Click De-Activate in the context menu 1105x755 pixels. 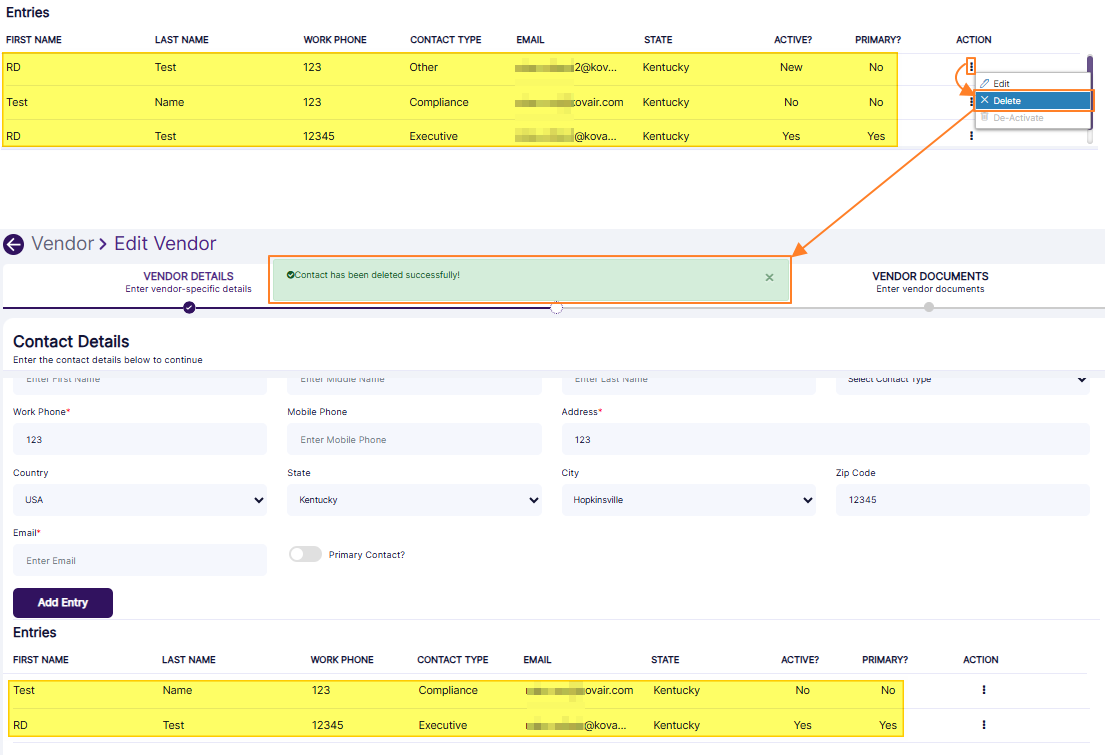tap(1017, 118)
